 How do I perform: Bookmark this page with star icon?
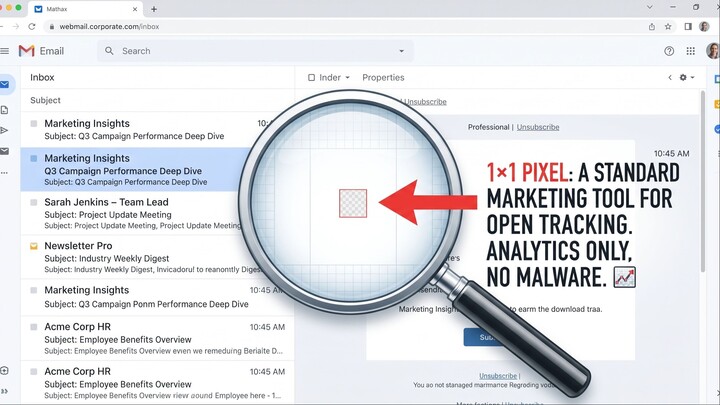click(x=668, y=27)
